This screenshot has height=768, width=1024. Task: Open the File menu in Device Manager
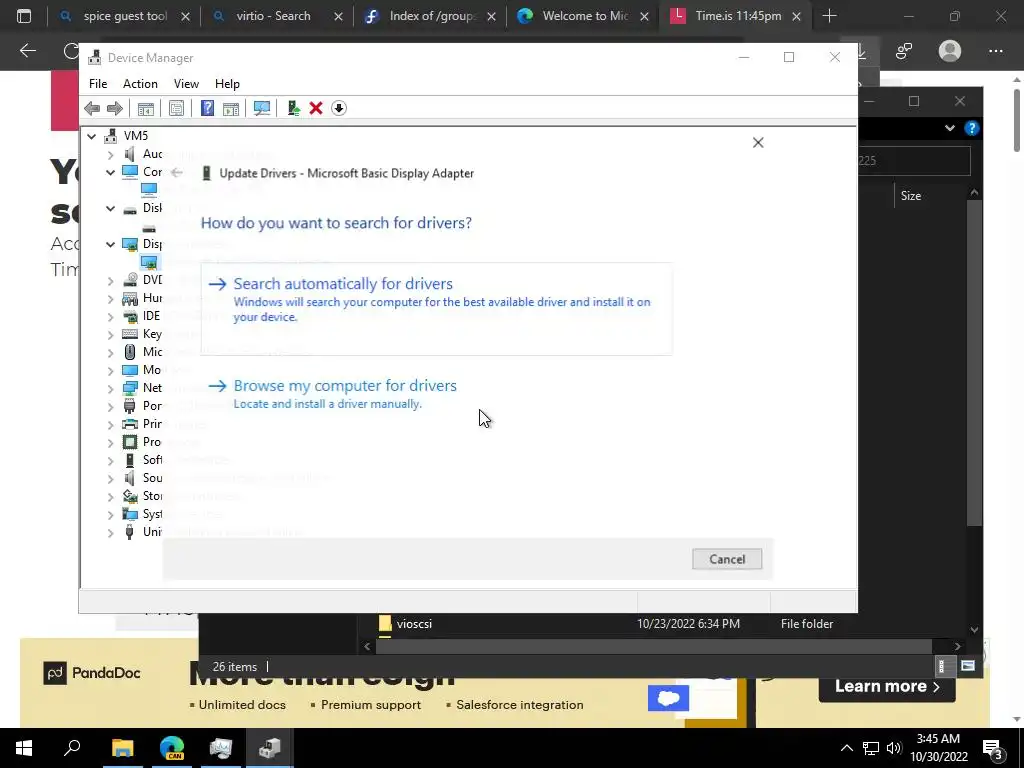pyautogui.click(x=98, y=84)
